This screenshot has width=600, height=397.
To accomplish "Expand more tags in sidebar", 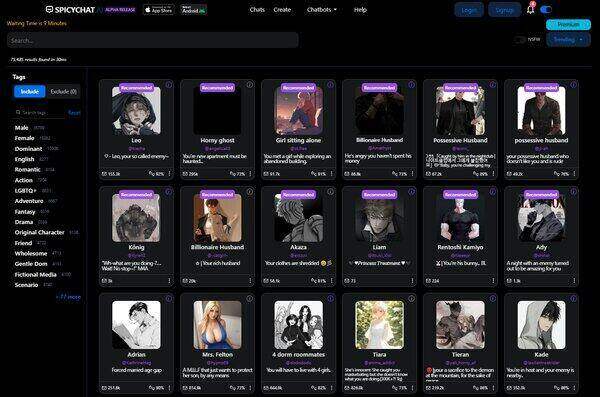I will (68, 297).
